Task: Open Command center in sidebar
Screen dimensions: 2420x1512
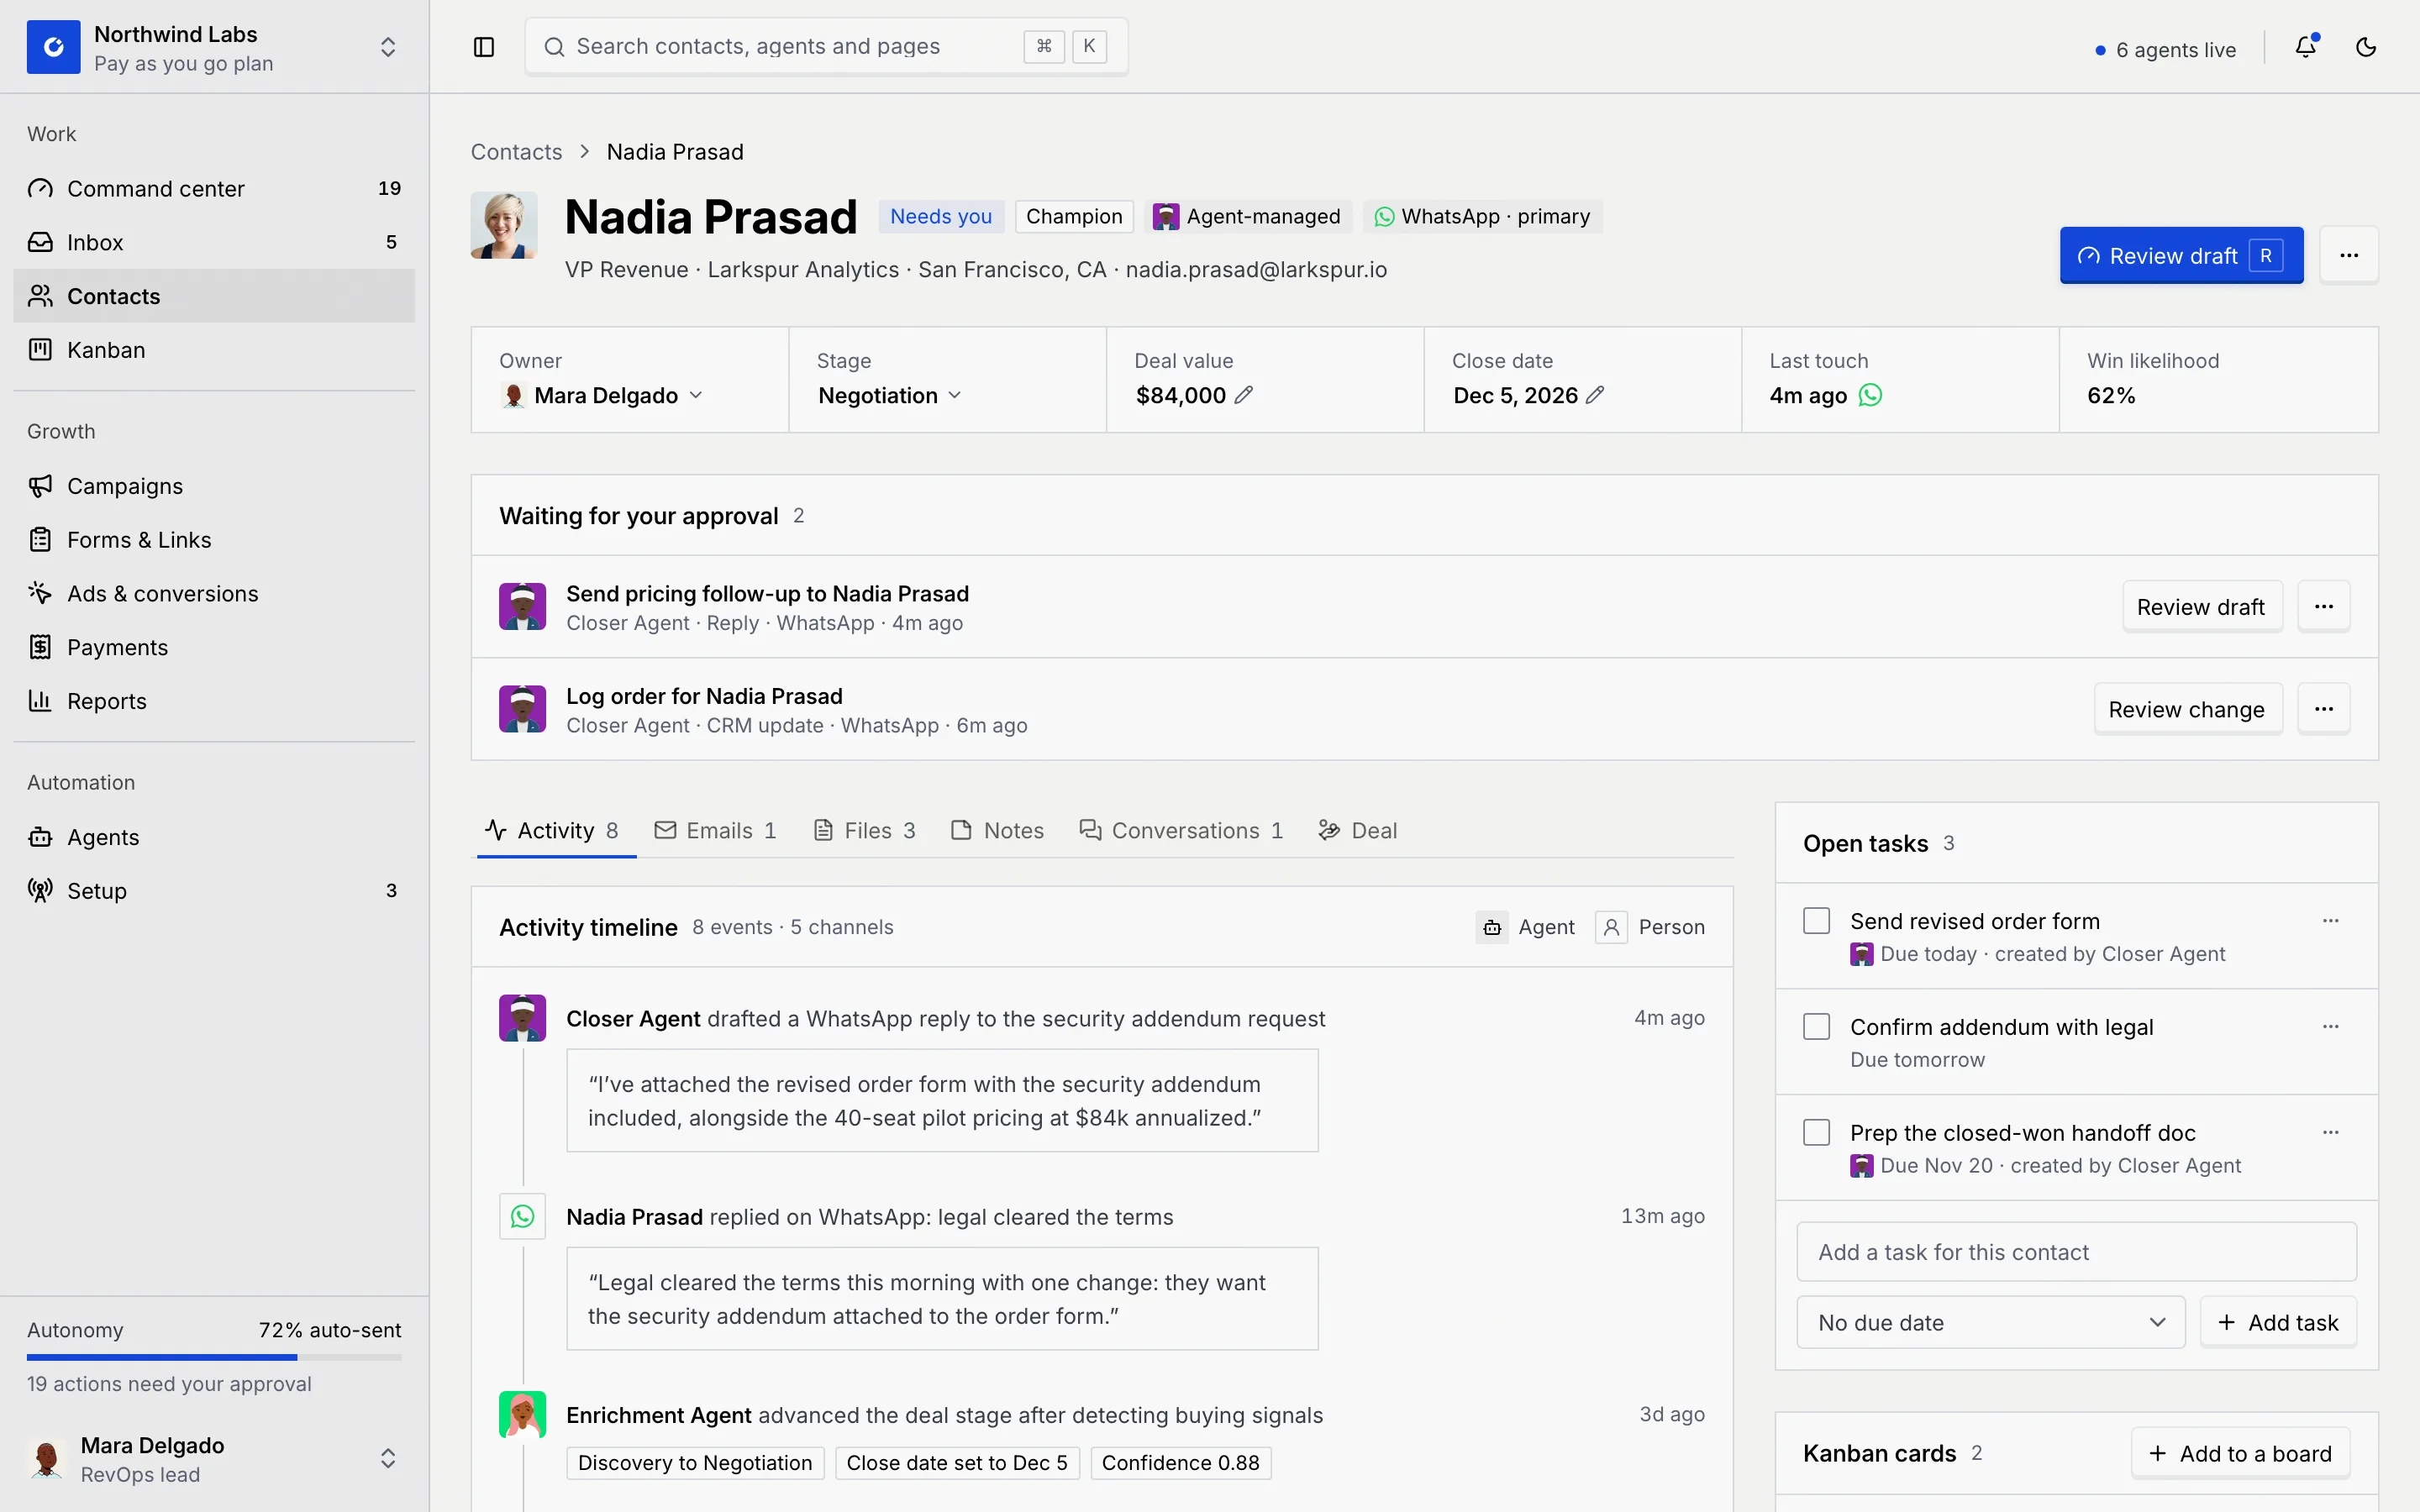Action: tap(214, 188)
